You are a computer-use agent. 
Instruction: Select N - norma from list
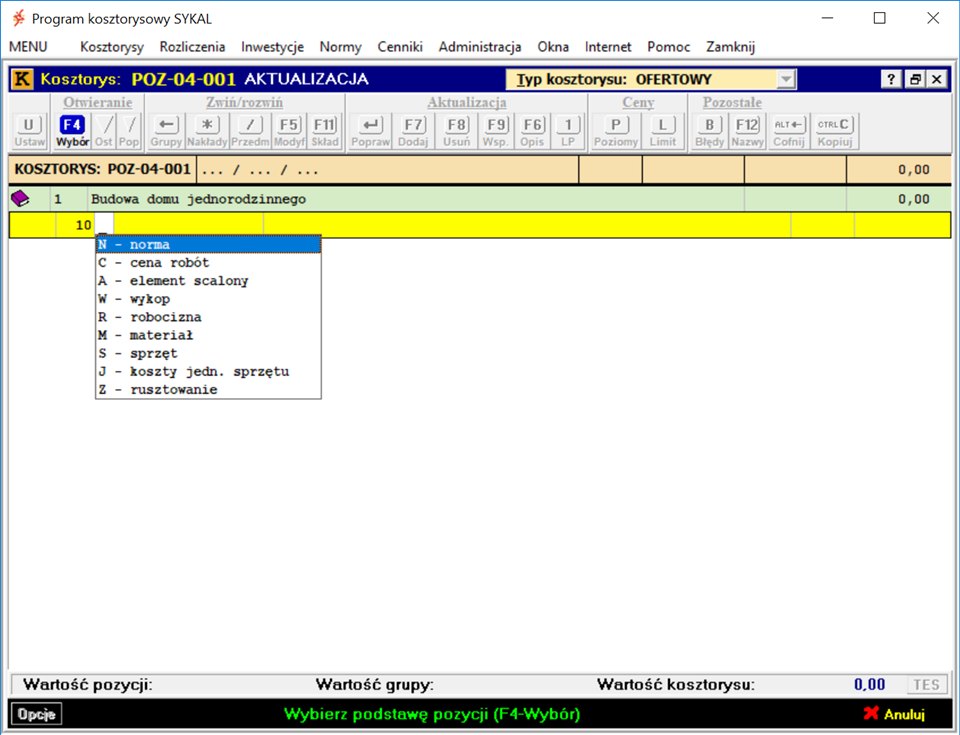[208, 244]
